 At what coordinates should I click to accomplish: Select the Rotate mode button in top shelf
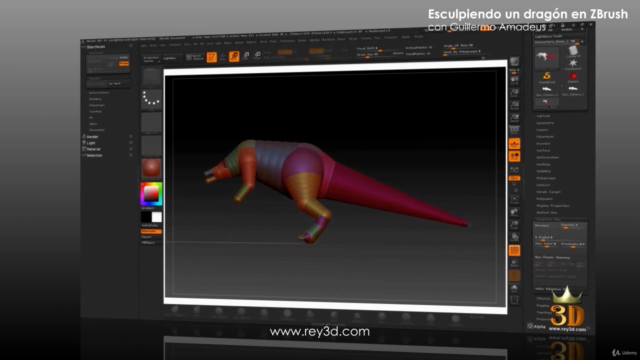pyautogui.click(x=257, y=55)
